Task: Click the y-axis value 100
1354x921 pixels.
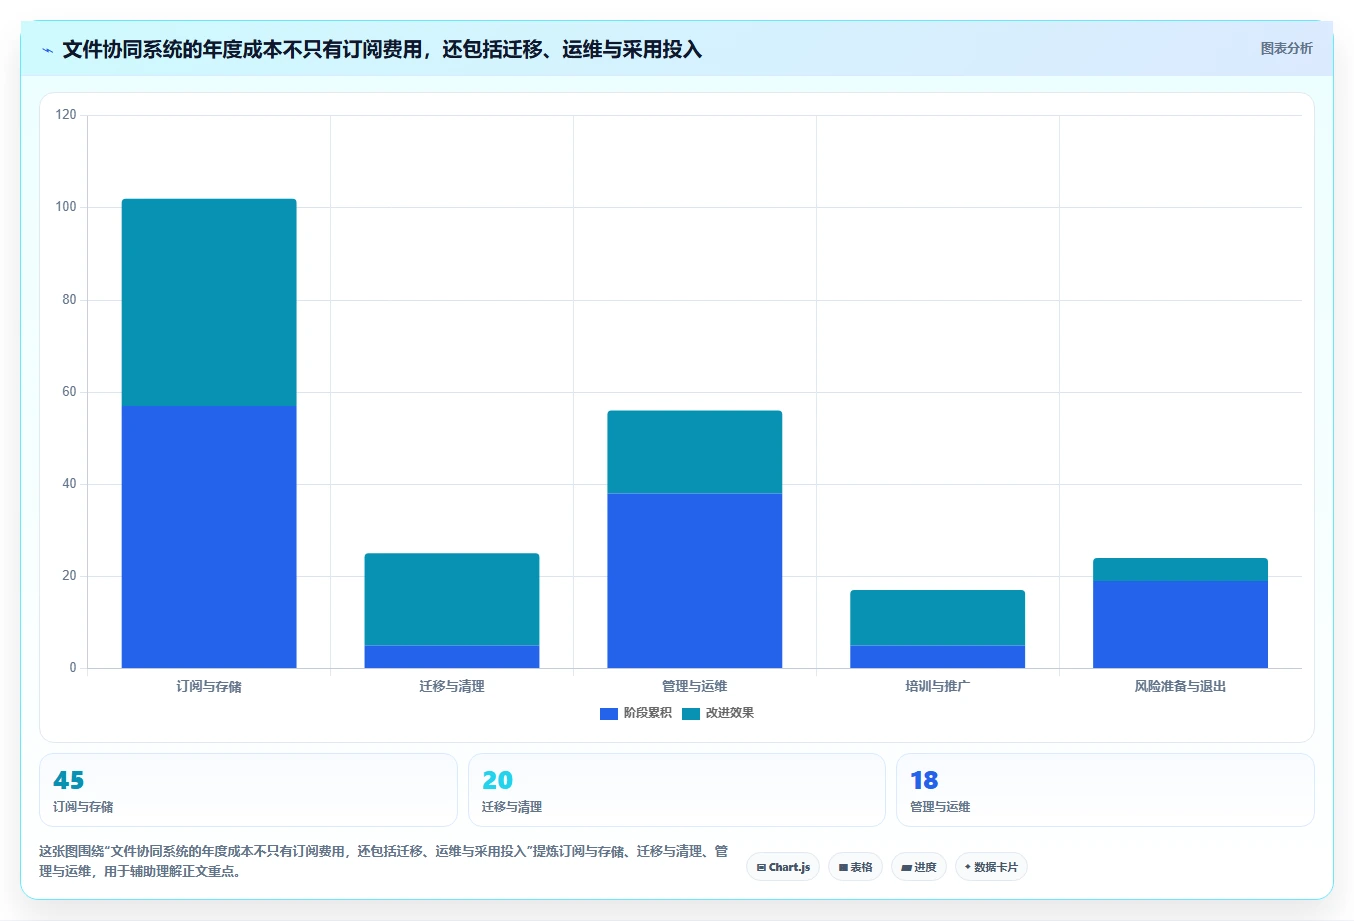Action: click(66, 207)
